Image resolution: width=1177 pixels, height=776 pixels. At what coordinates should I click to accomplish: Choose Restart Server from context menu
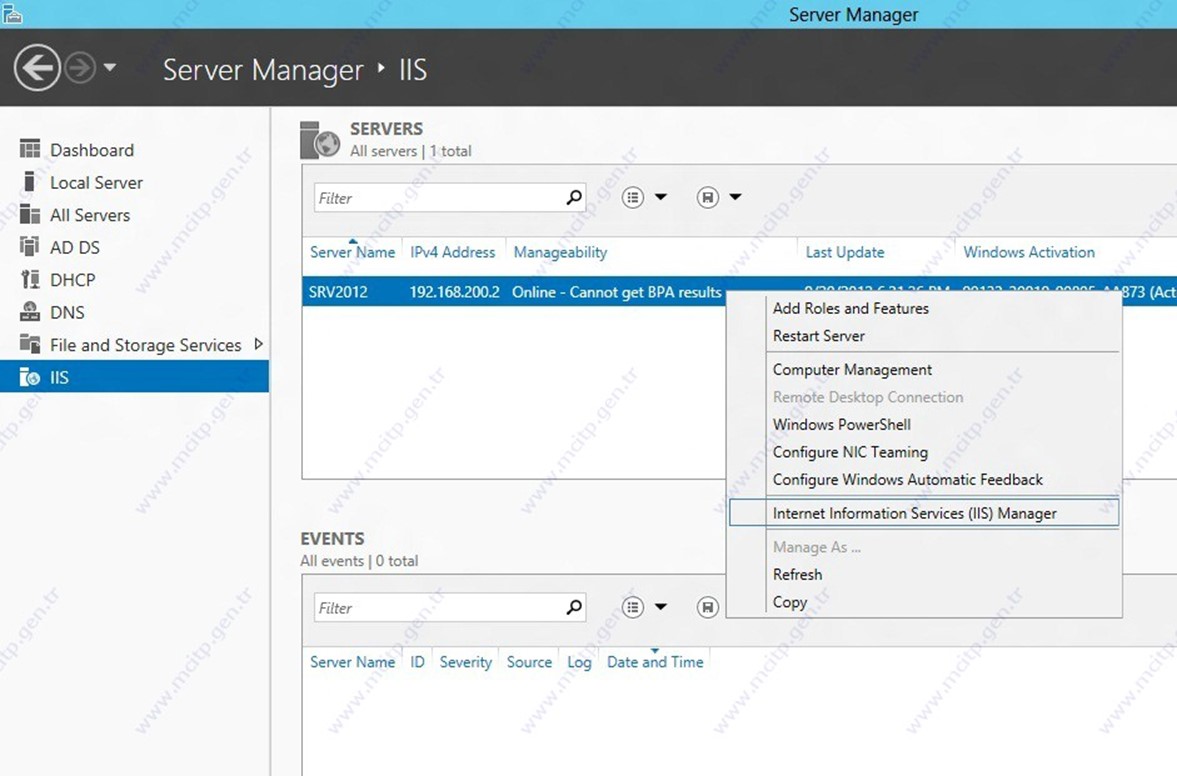point(818,336)
